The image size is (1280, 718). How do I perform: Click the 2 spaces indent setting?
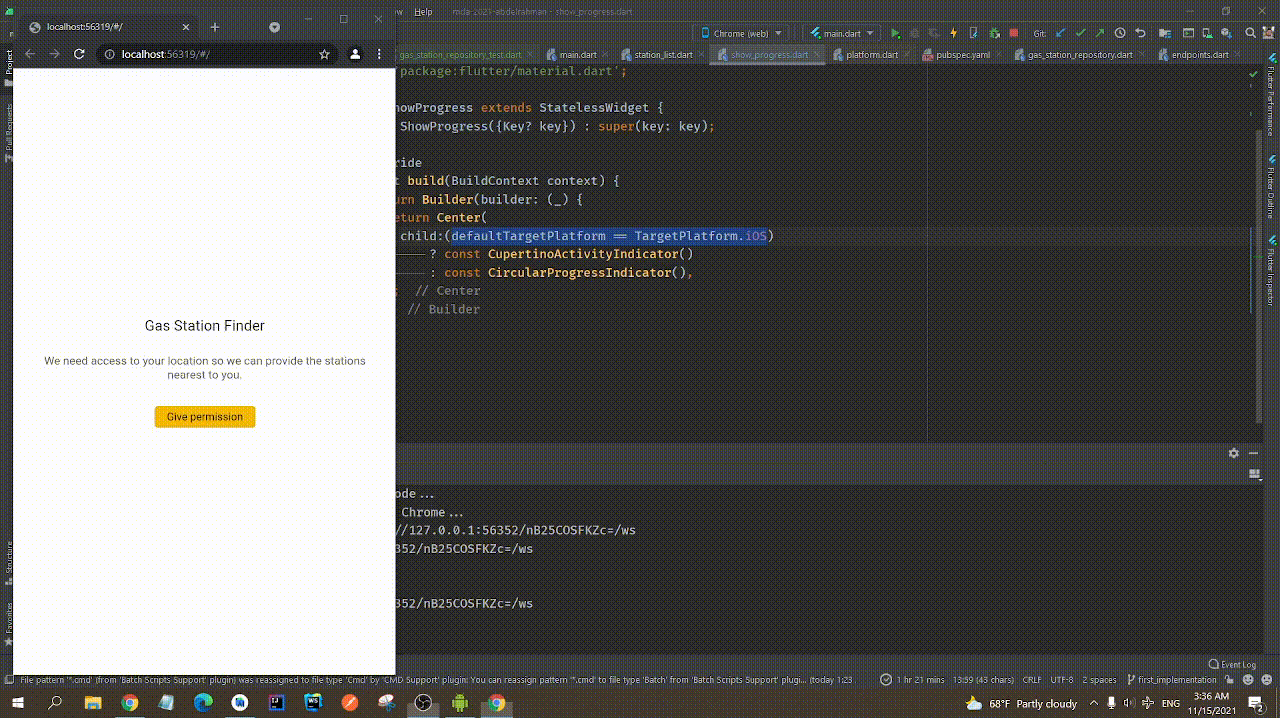(x=1101, y=680)
